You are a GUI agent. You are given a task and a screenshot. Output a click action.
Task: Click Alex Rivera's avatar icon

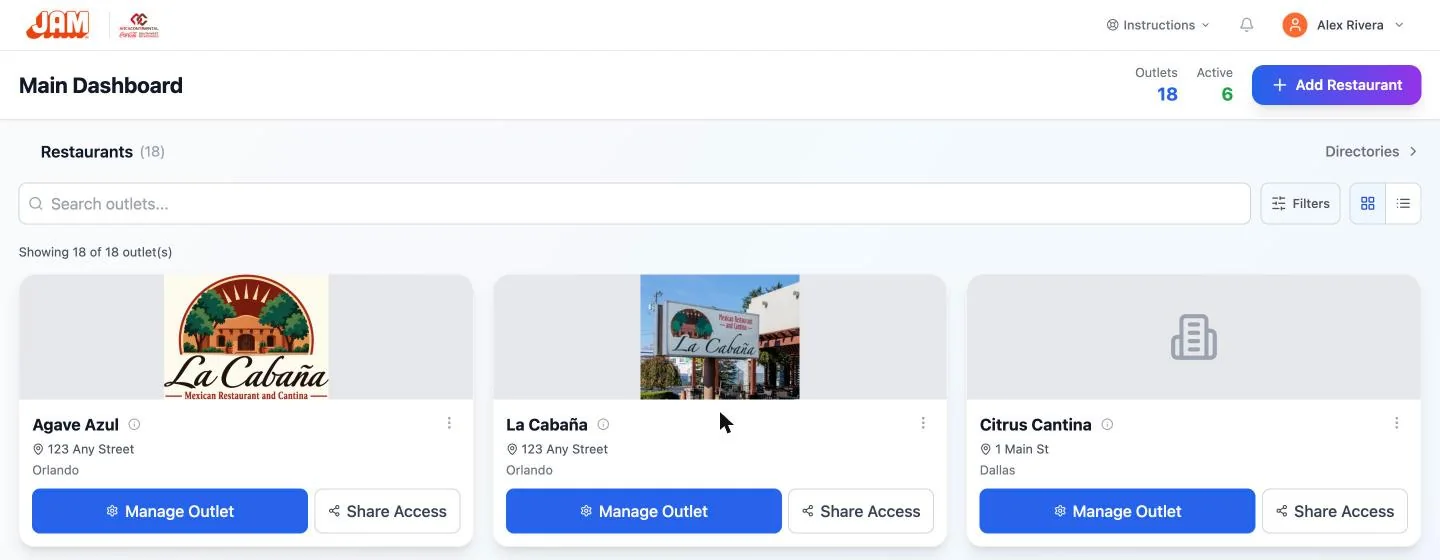1295,25
